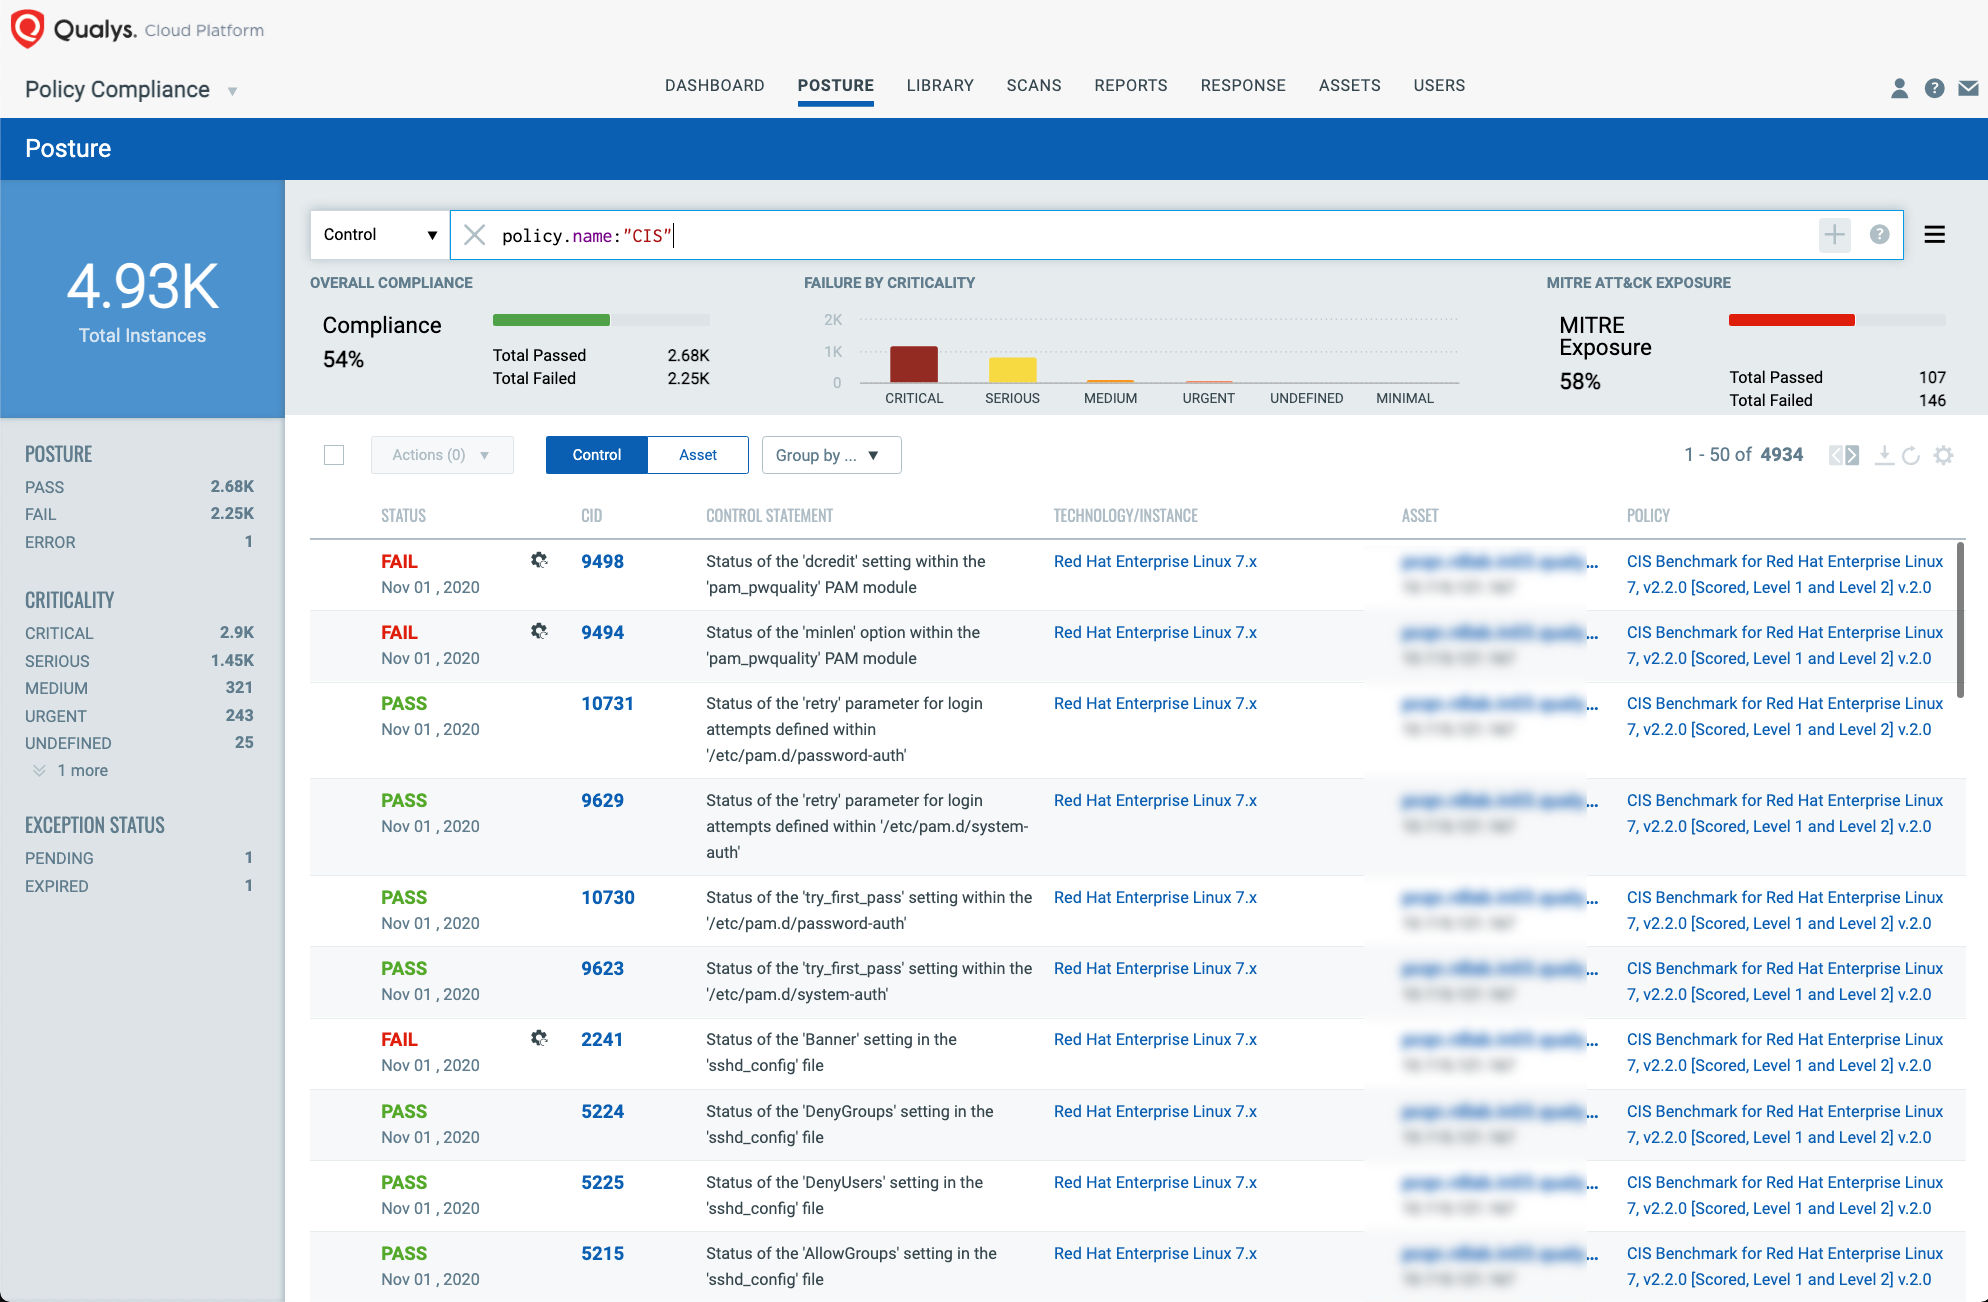Open the help question mark icon in header
The image size is (1988, 1302).
pyautogui.click(x=1934, y=88)
